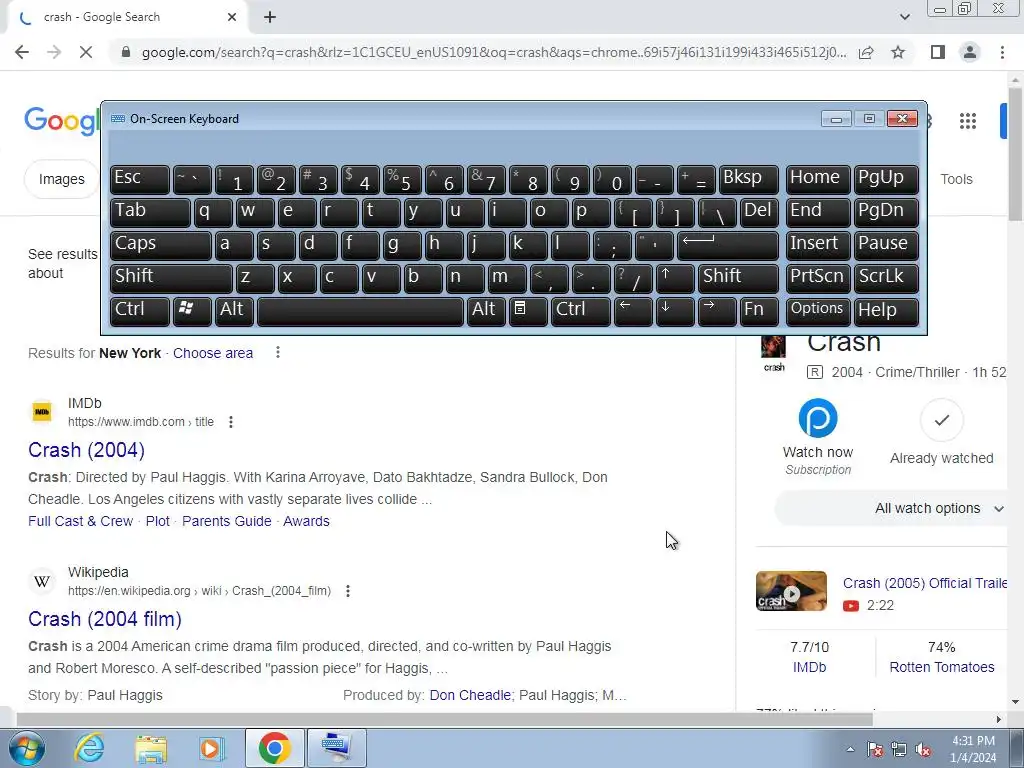This screenshot has width=1024, height=768.
Task: Click the horizontal page scrollbar
Action: [x=444, y=719]
